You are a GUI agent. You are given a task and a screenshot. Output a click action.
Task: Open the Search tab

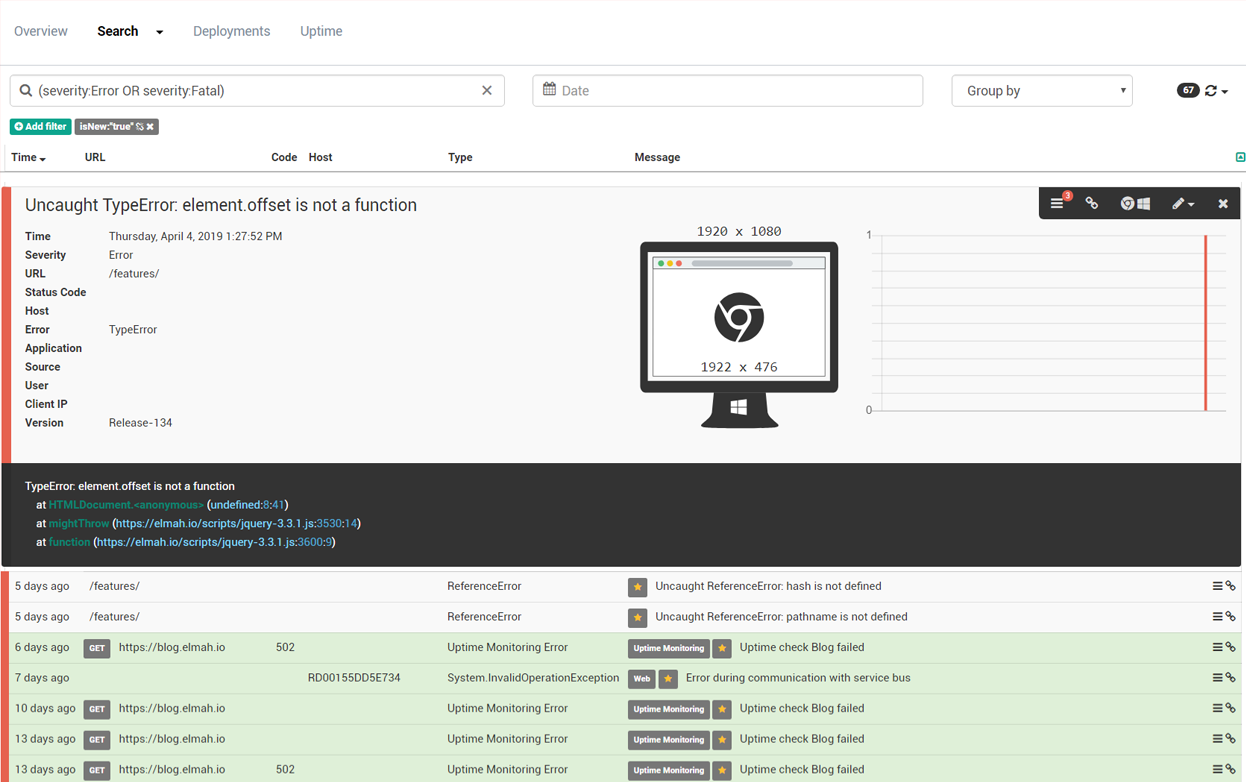(x=117, y=31)
